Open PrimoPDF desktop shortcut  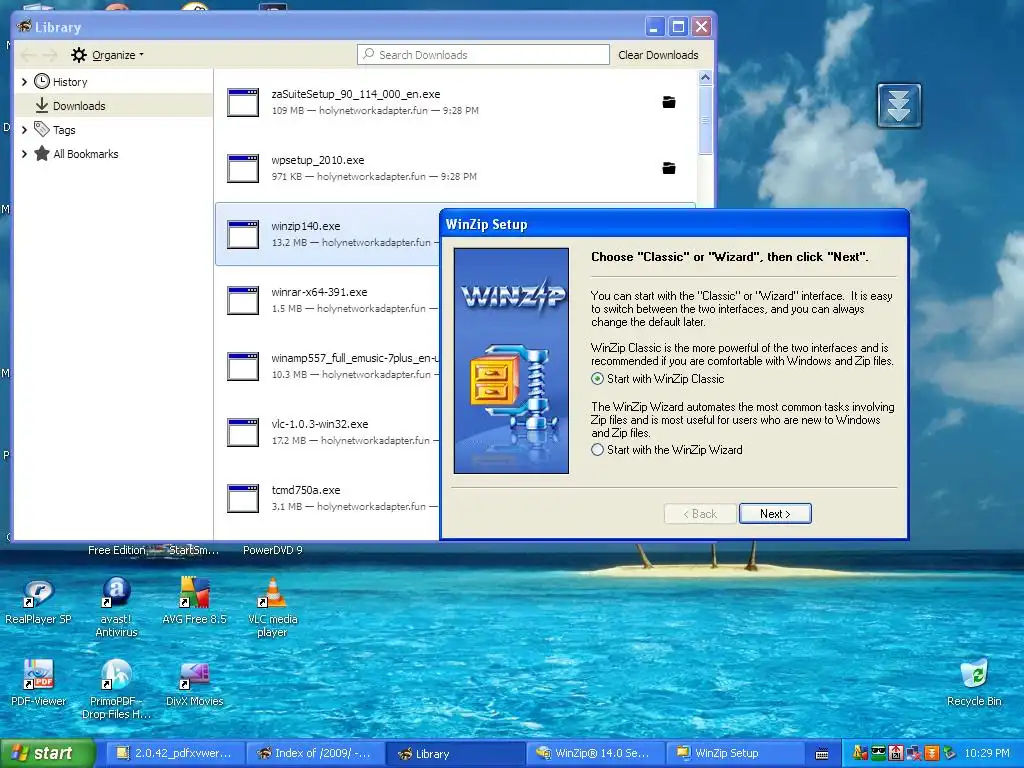[x=116, y=689]
